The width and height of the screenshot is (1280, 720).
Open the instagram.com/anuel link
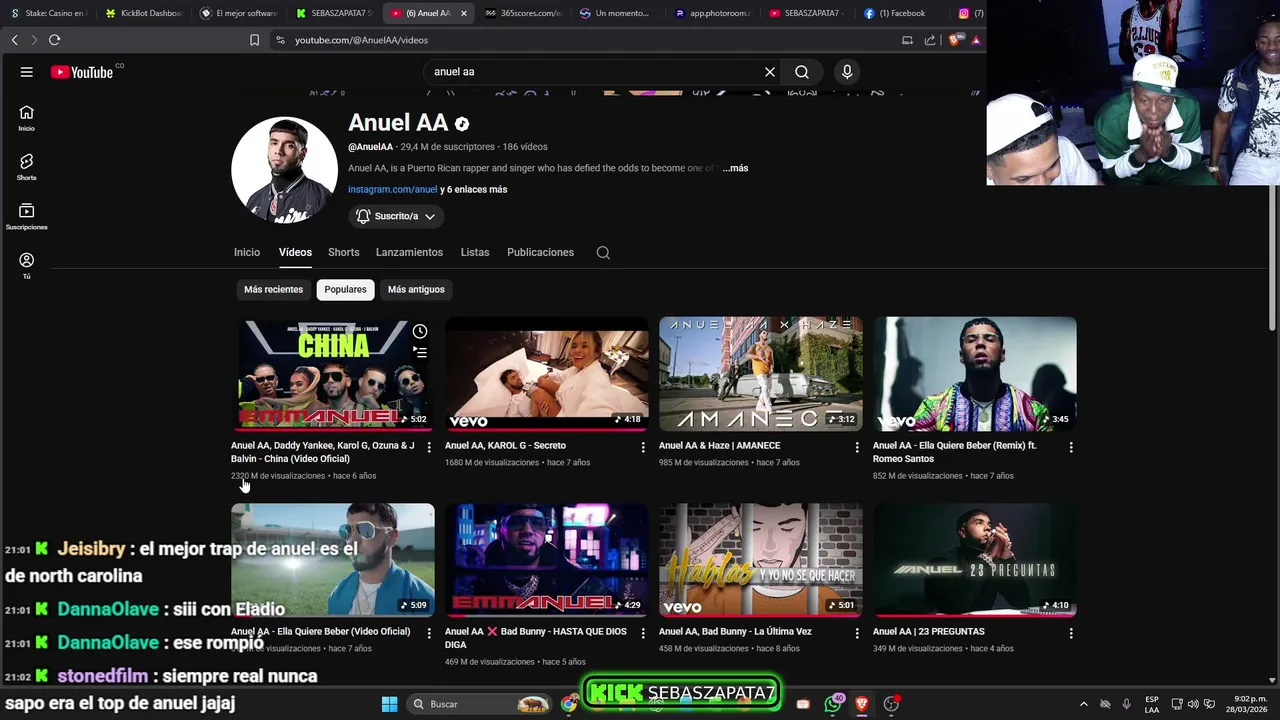point(392,190)
